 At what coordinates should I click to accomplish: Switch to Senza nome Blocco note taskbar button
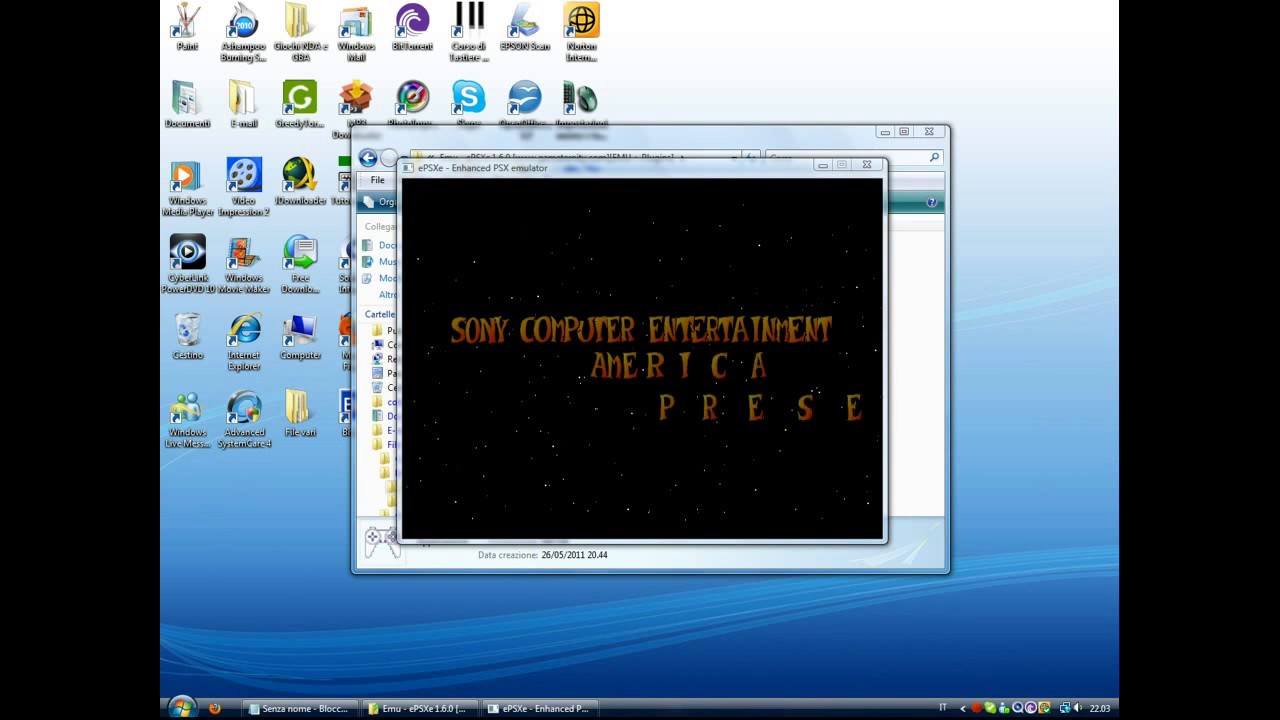click(298, 708)
